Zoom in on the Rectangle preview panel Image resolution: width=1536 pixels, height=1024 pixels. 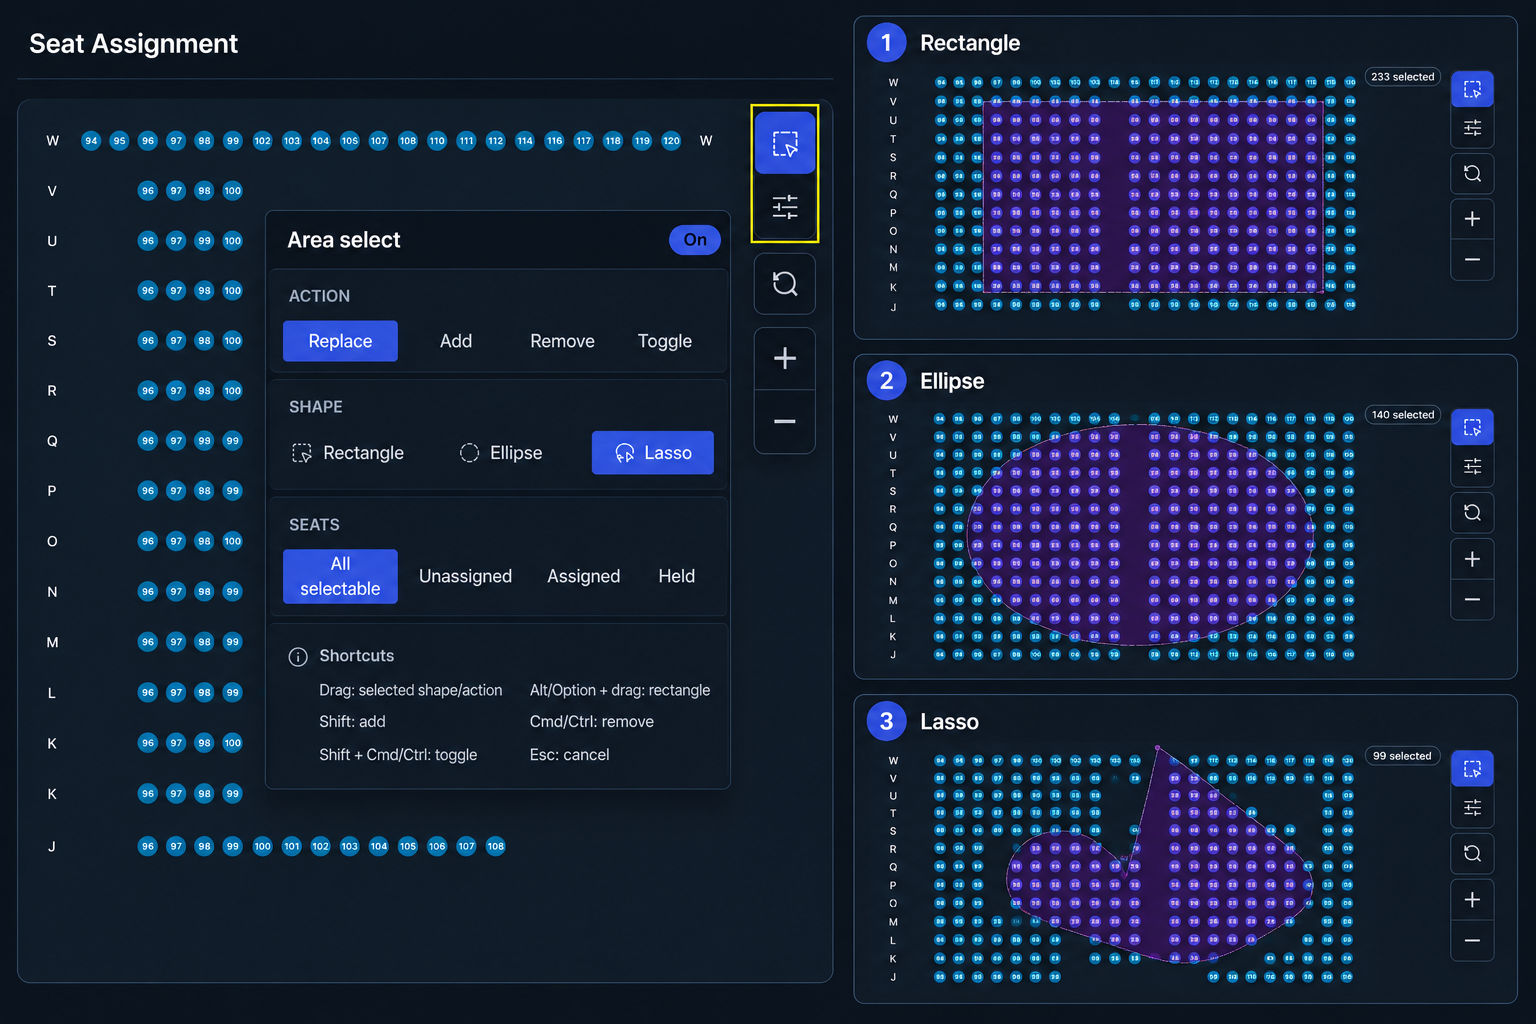(1472, 219)
